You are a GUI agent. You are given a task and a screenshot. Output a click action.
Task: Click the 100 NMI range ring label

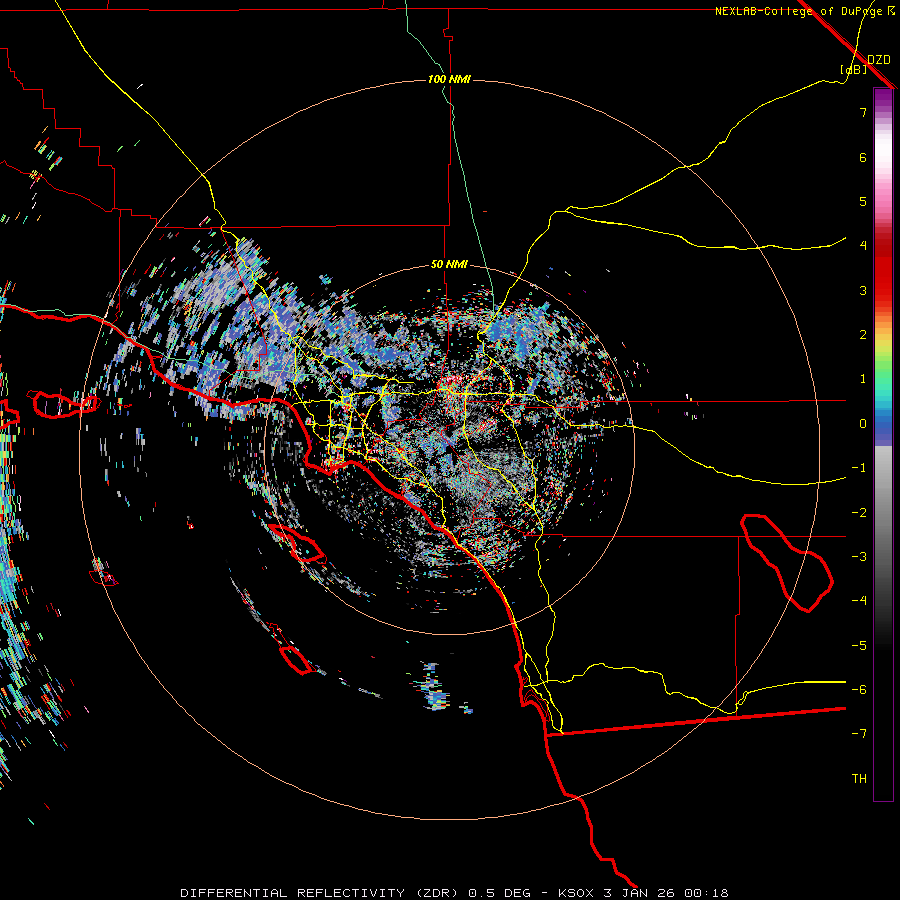tap(449, 79)
